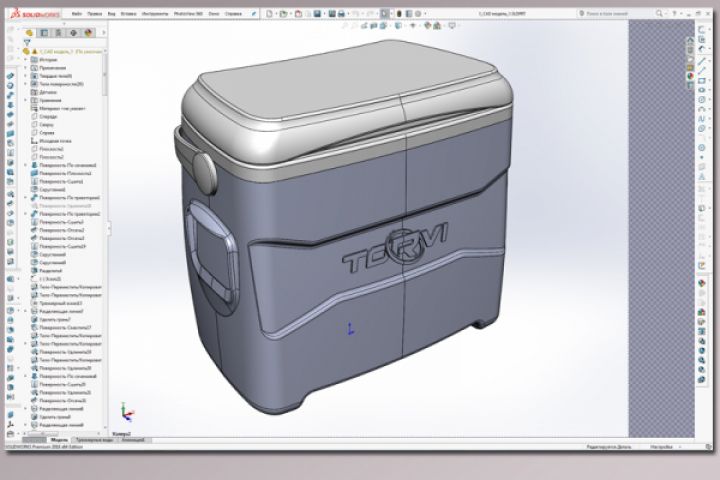
Task: Click the Edit Appearance color ball icon
Action: click(428, 26)
